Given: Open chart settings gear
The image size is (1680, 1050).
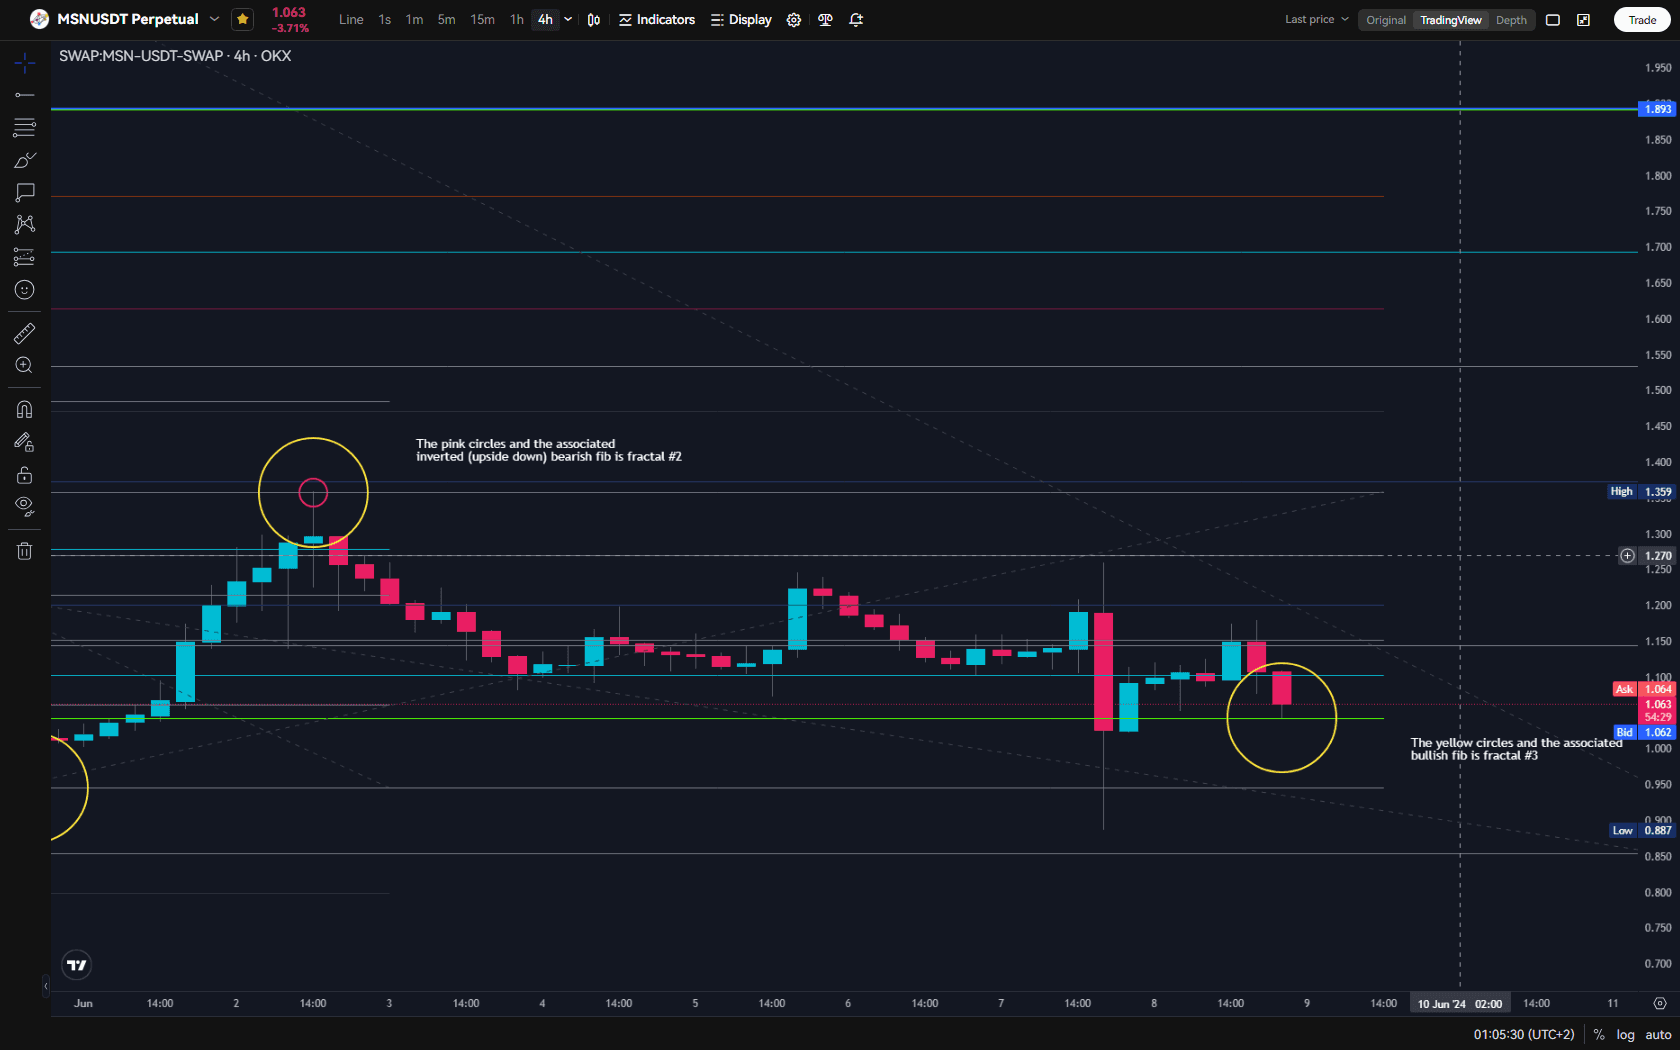Looking at the screenshot, I should click(x=794, y=19).
